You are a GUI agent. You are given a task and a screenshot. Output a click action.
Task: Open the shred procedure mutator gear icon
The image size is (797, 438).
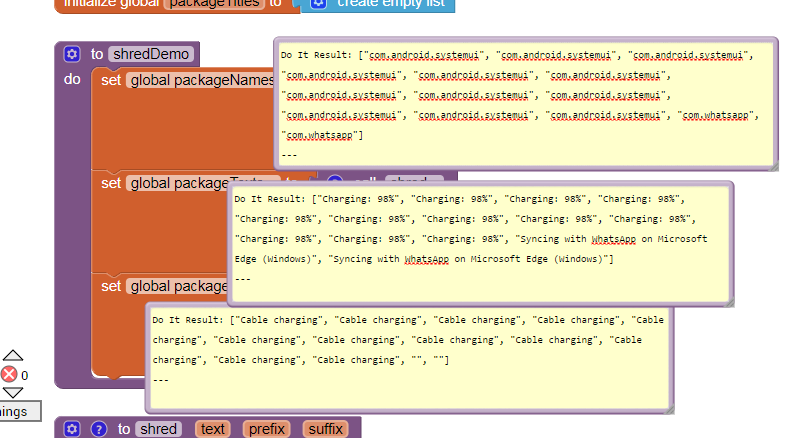click(x=71, y=429)
